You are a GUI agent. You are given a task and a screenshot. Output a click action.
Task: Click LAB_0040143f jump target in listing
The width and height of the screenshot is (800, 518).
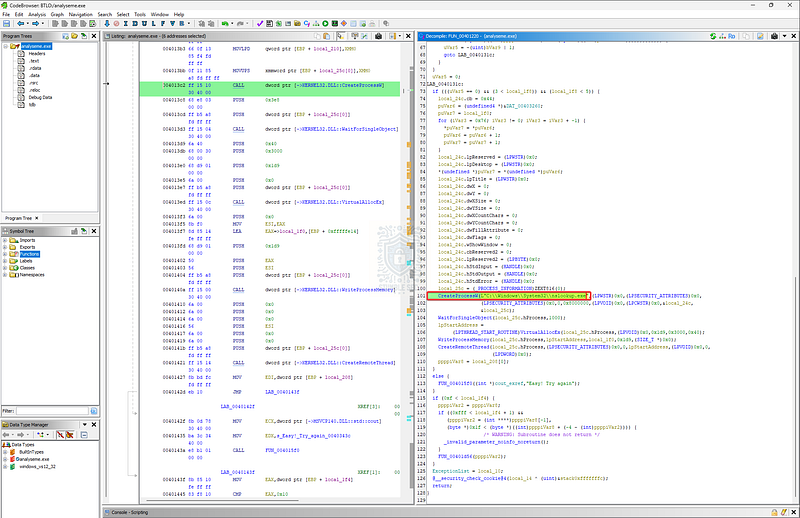pos(282,392)
